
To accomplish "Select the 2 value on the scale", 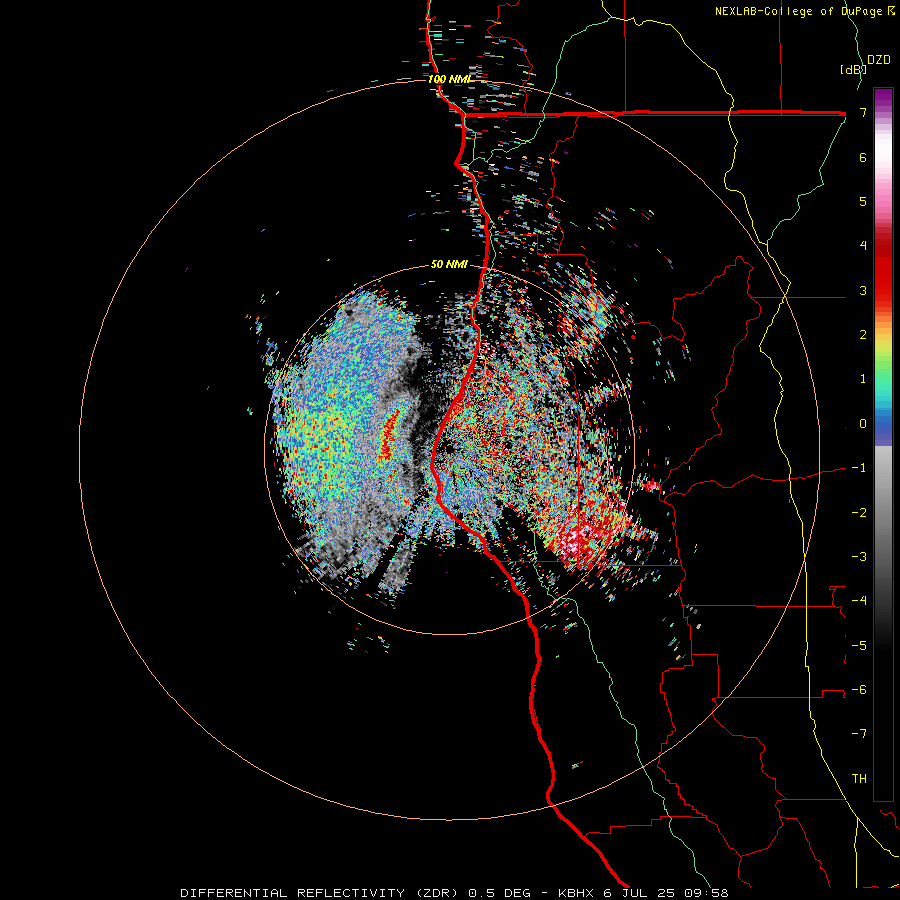I will click(863, 335).
